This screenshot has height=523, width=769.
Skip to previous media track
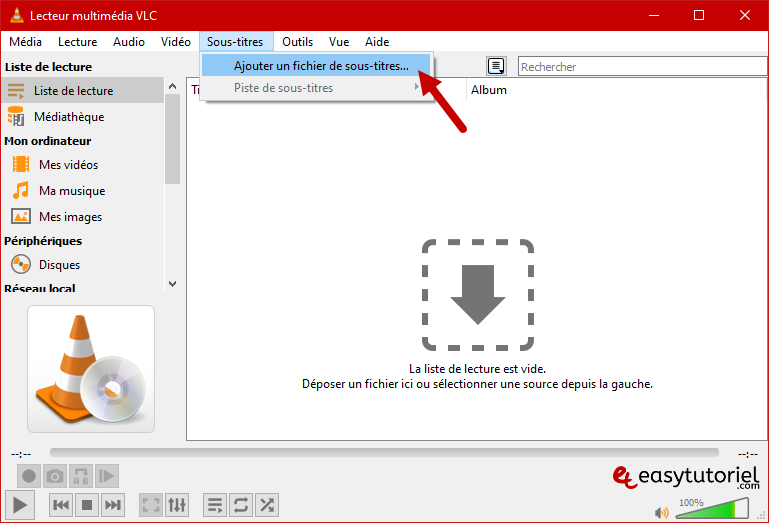[61, 505]
